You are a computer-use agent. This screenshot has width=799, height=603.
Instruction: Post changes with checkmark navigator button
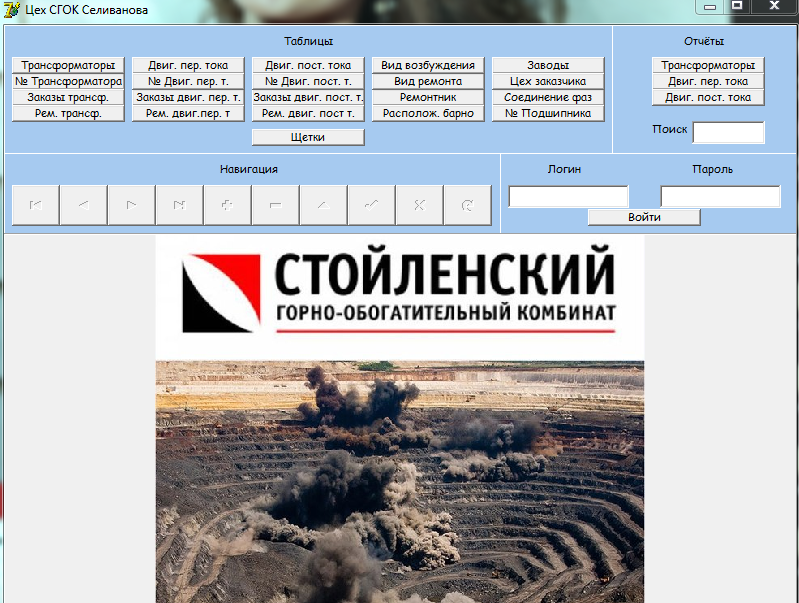371,205
